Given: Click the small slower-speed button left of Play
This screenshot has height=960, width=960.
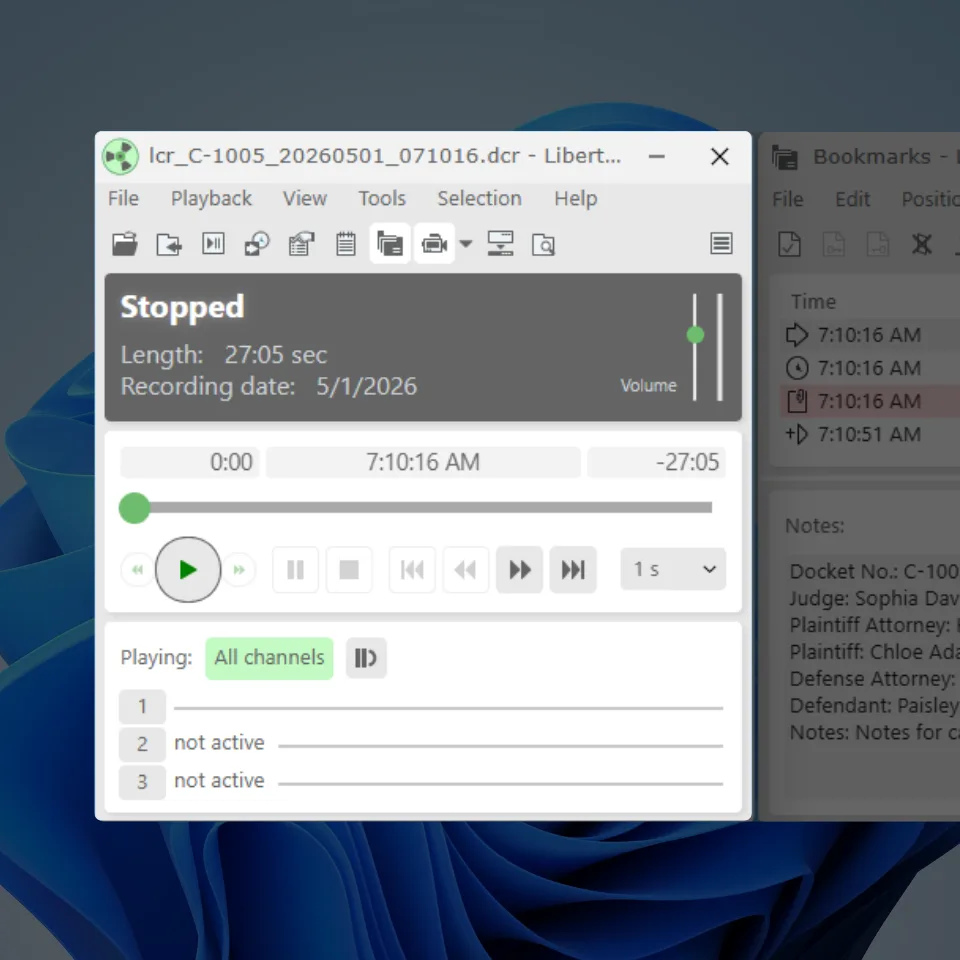Looking at the screenshot, I should pos(138,570).
